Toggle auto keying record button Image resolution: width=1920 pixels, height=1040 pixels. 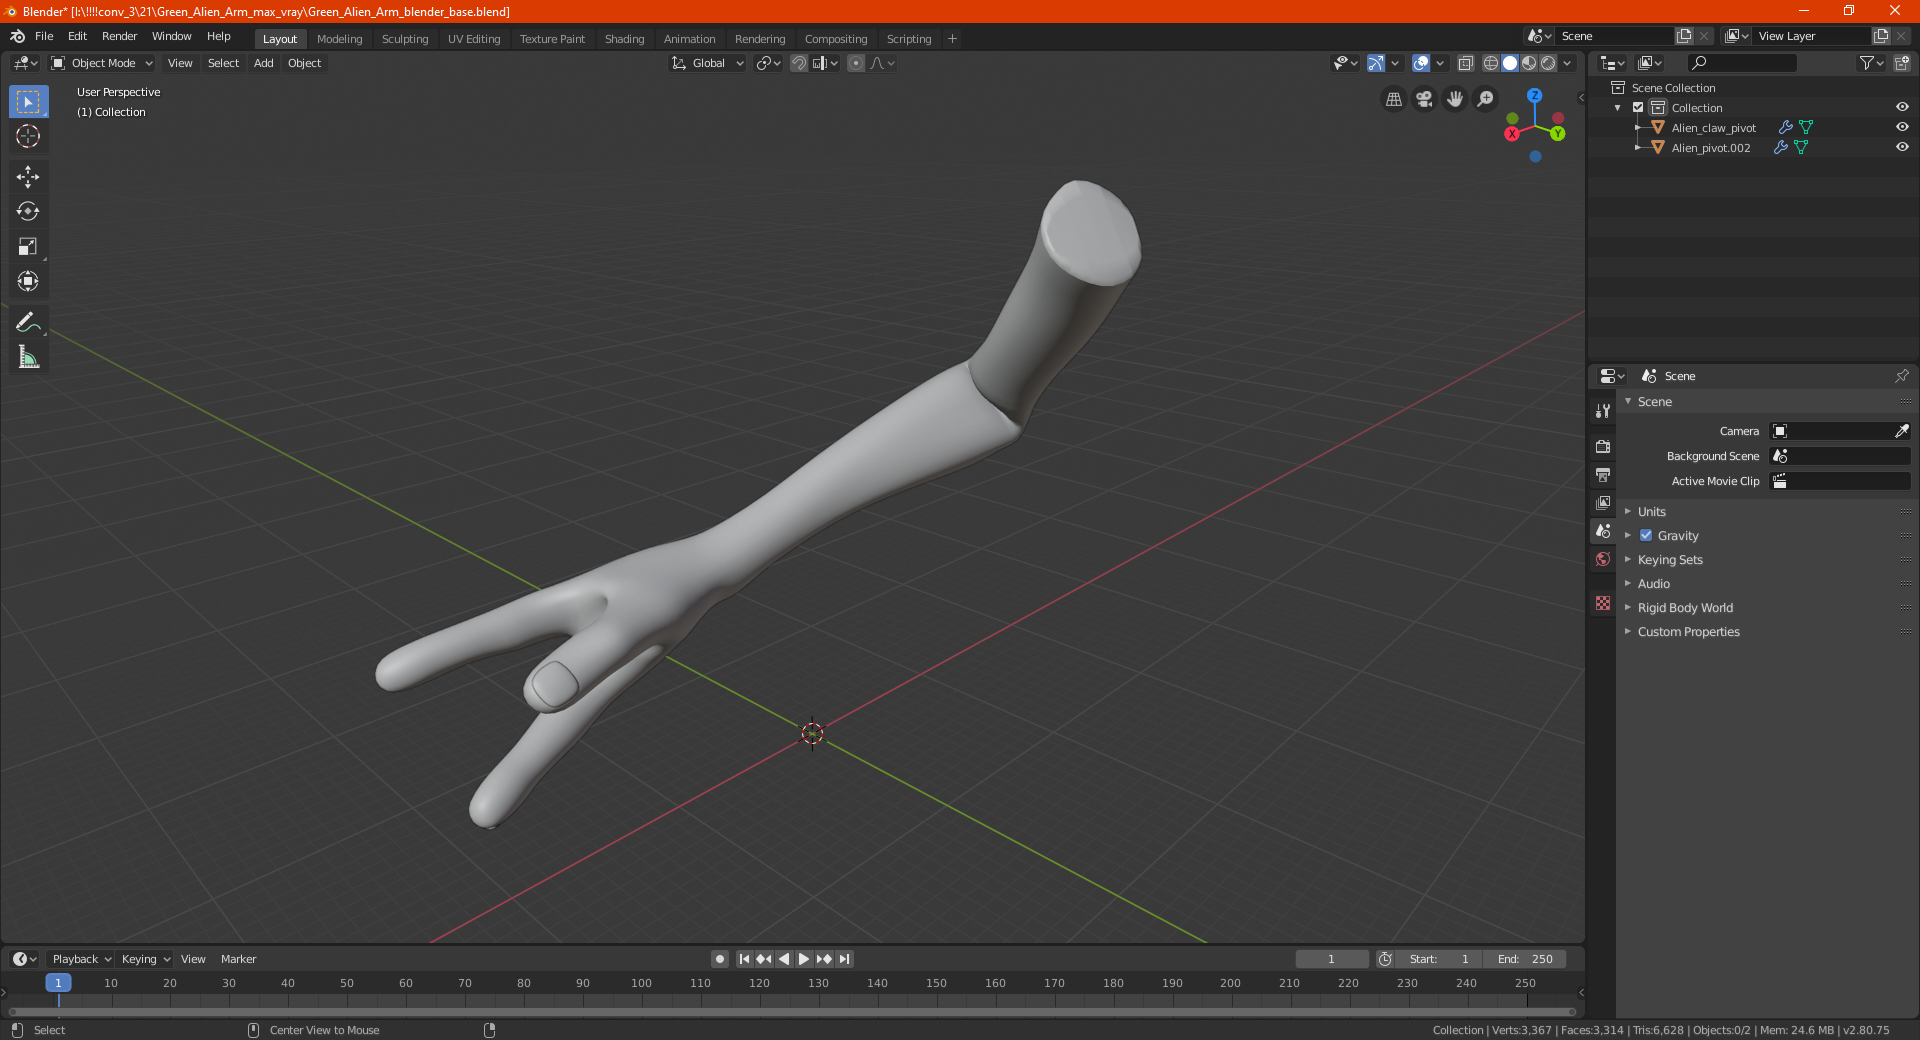click(719, 959)
